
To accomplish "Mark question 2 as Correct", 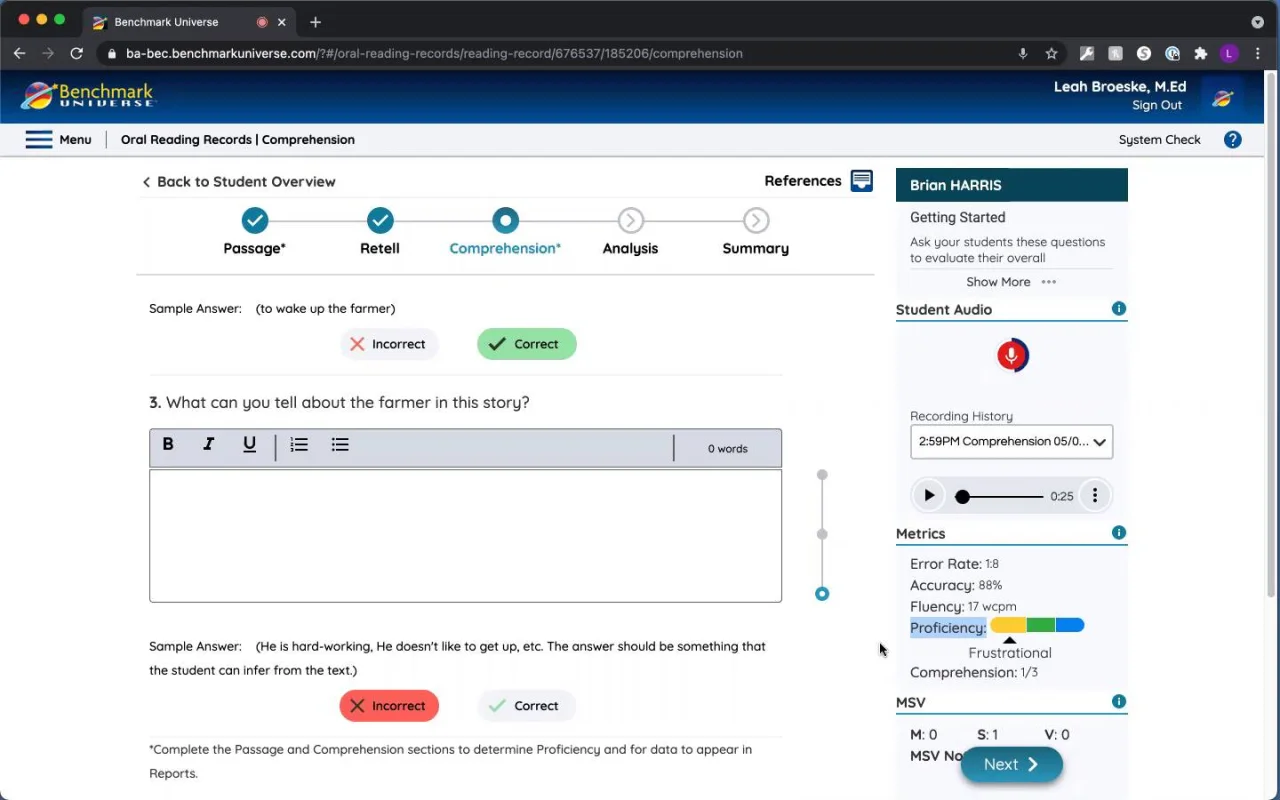I will pyautogui.click(x=527, y=344).
